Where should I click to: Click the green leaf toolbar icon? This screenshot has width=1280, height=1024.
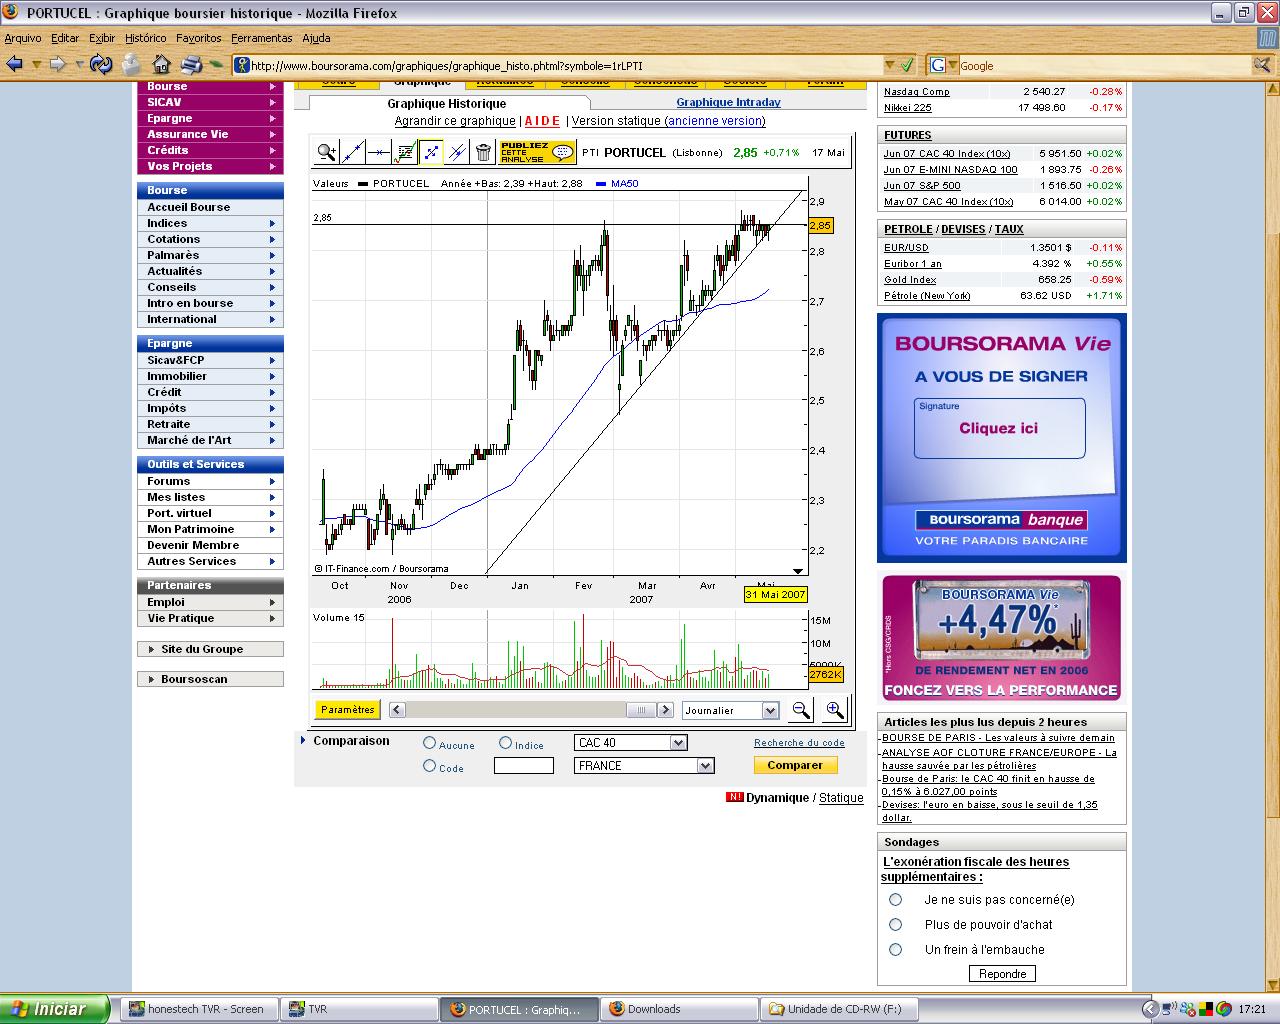coord(217,65)
